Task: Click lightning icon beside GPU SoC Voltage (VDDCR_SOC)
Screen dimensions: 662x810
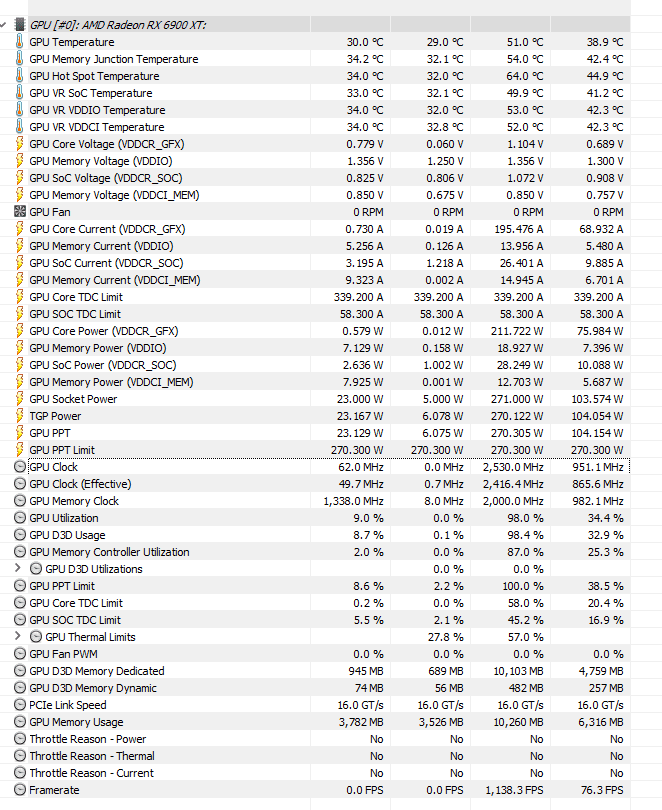Action: (20, 178)
